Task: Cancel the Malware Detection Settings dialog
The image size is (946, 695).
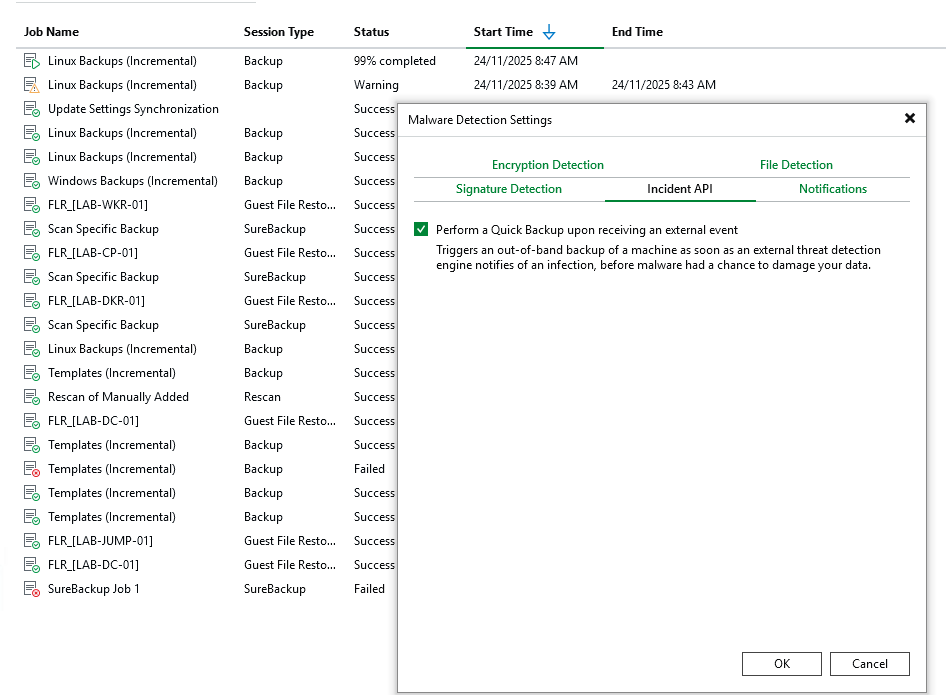Action: pyautogui.click(x=869, y=664)
